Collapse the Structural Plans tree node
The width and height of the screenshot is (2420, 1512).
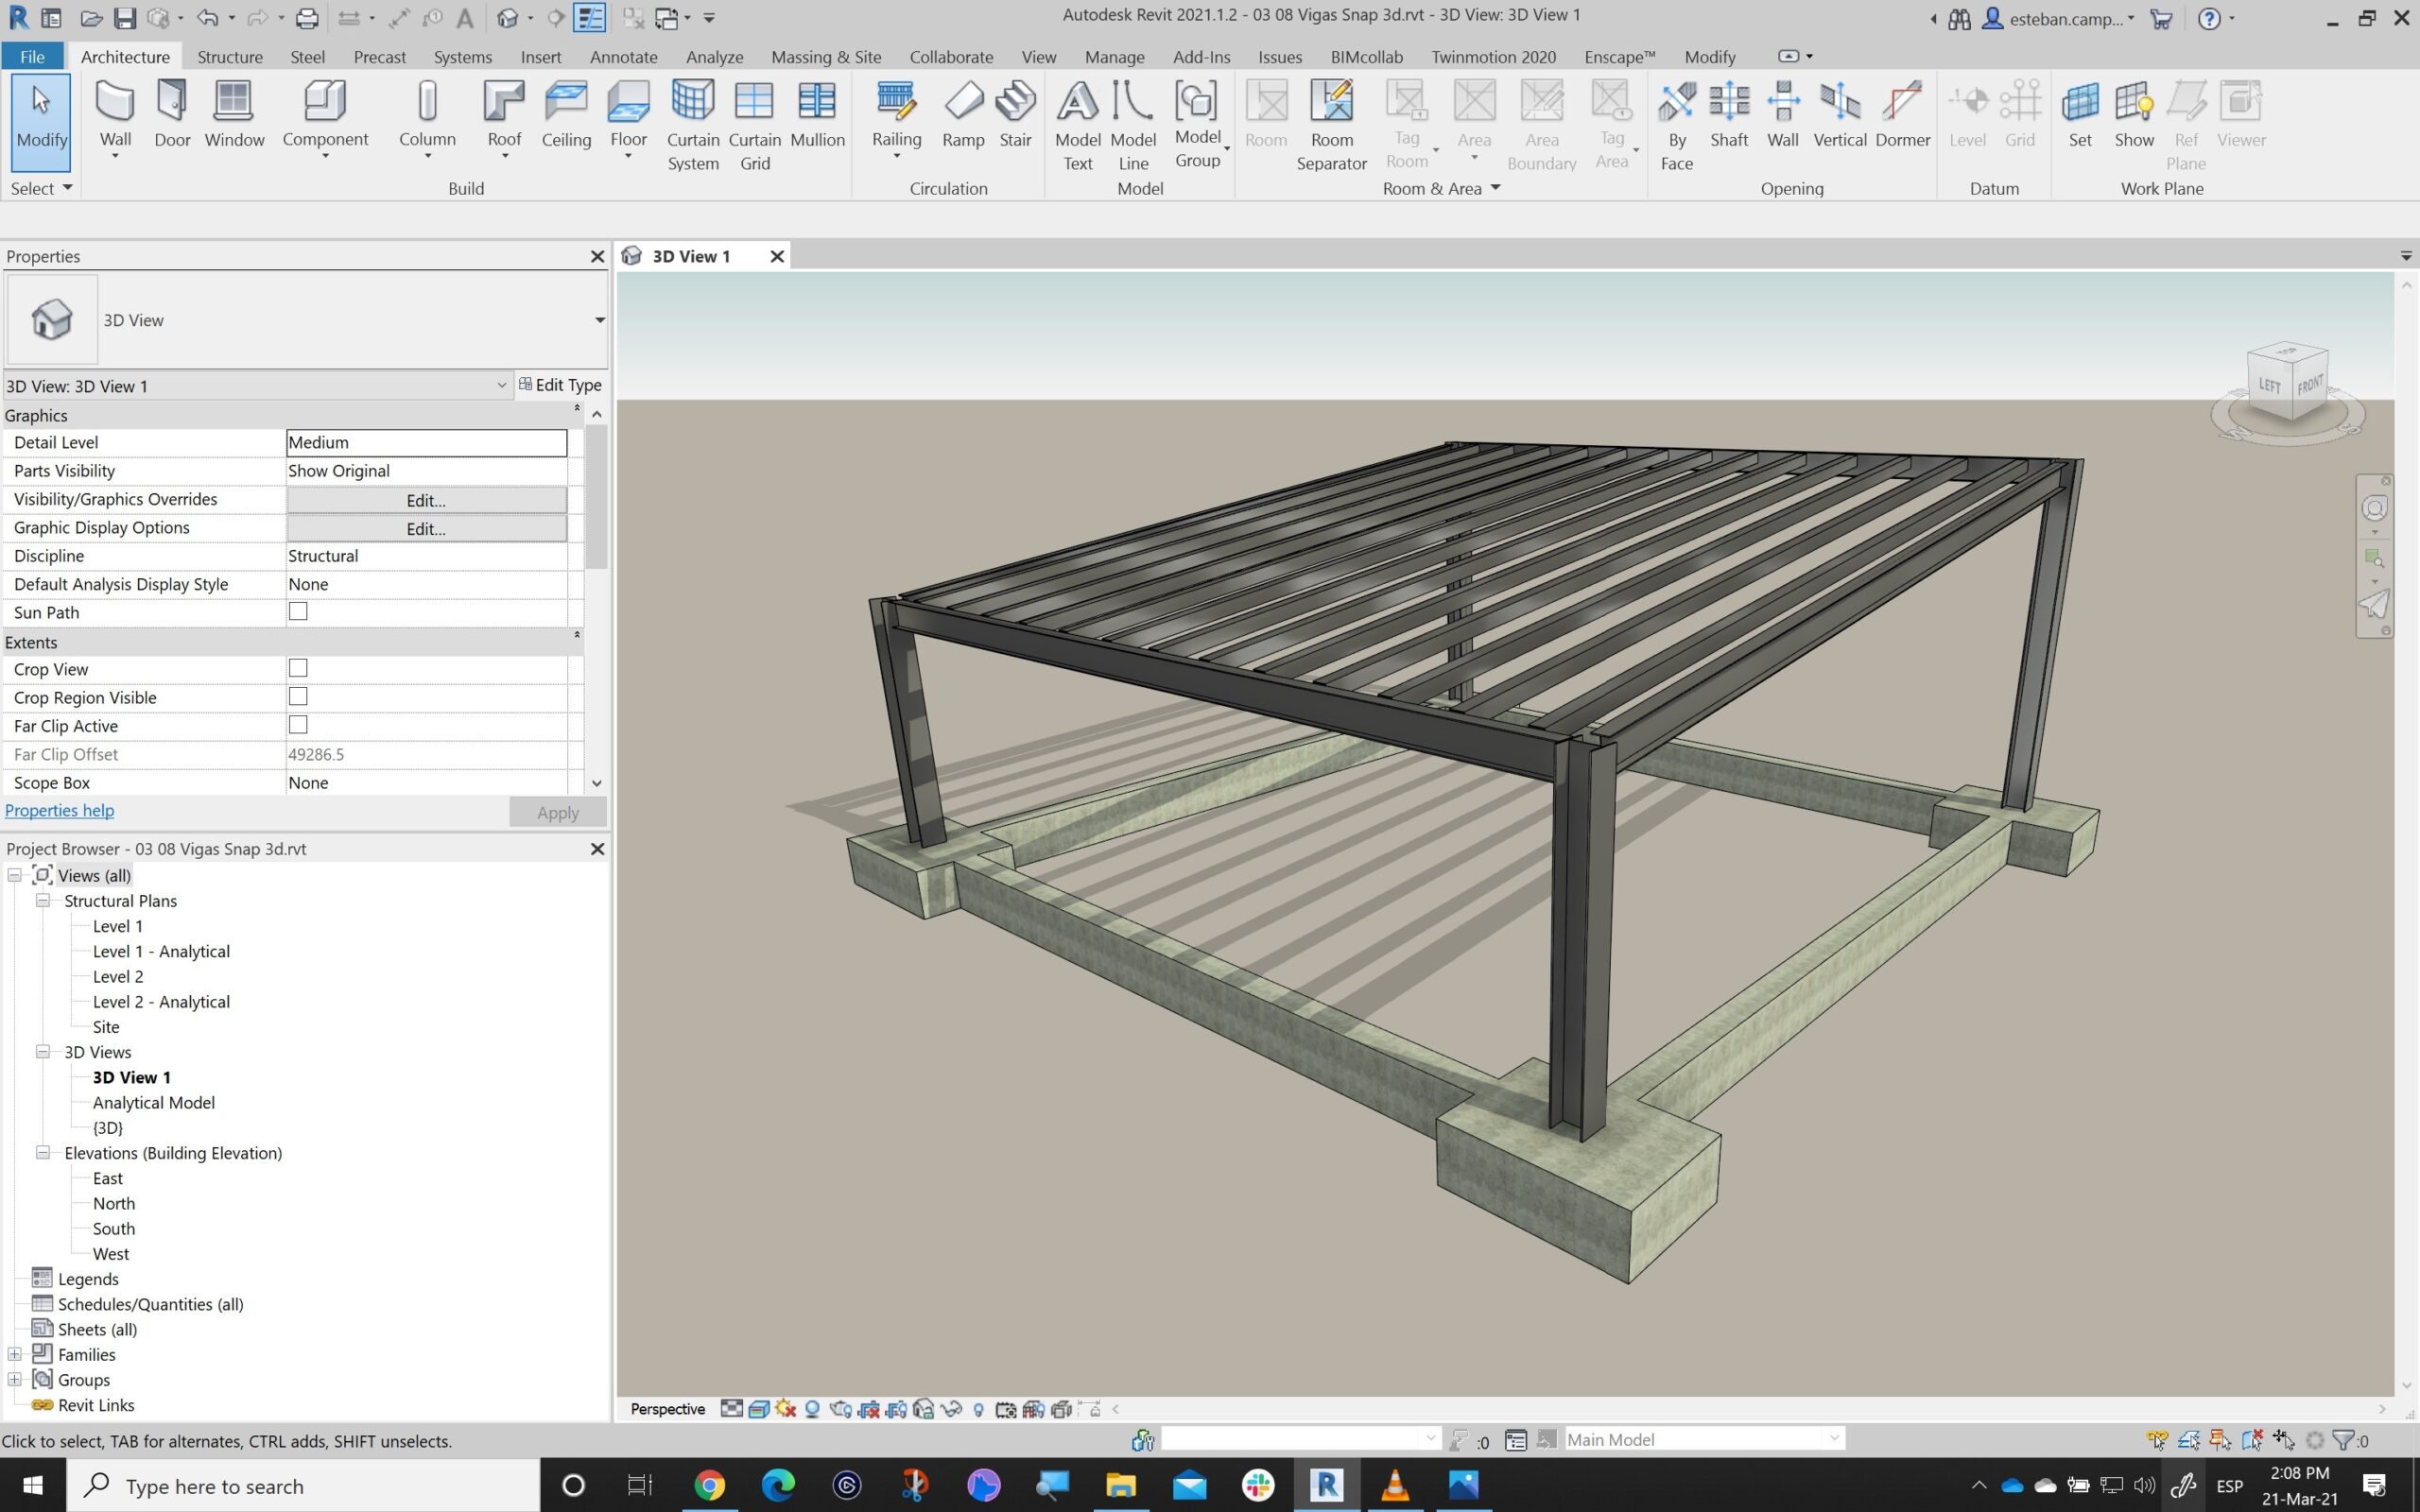(x=43, y=901)
